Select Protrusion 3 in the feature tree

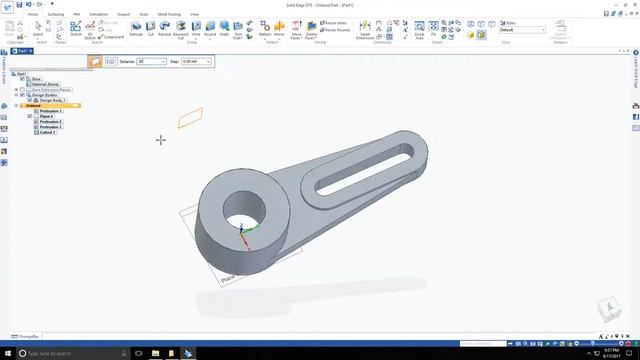[48, 127]
